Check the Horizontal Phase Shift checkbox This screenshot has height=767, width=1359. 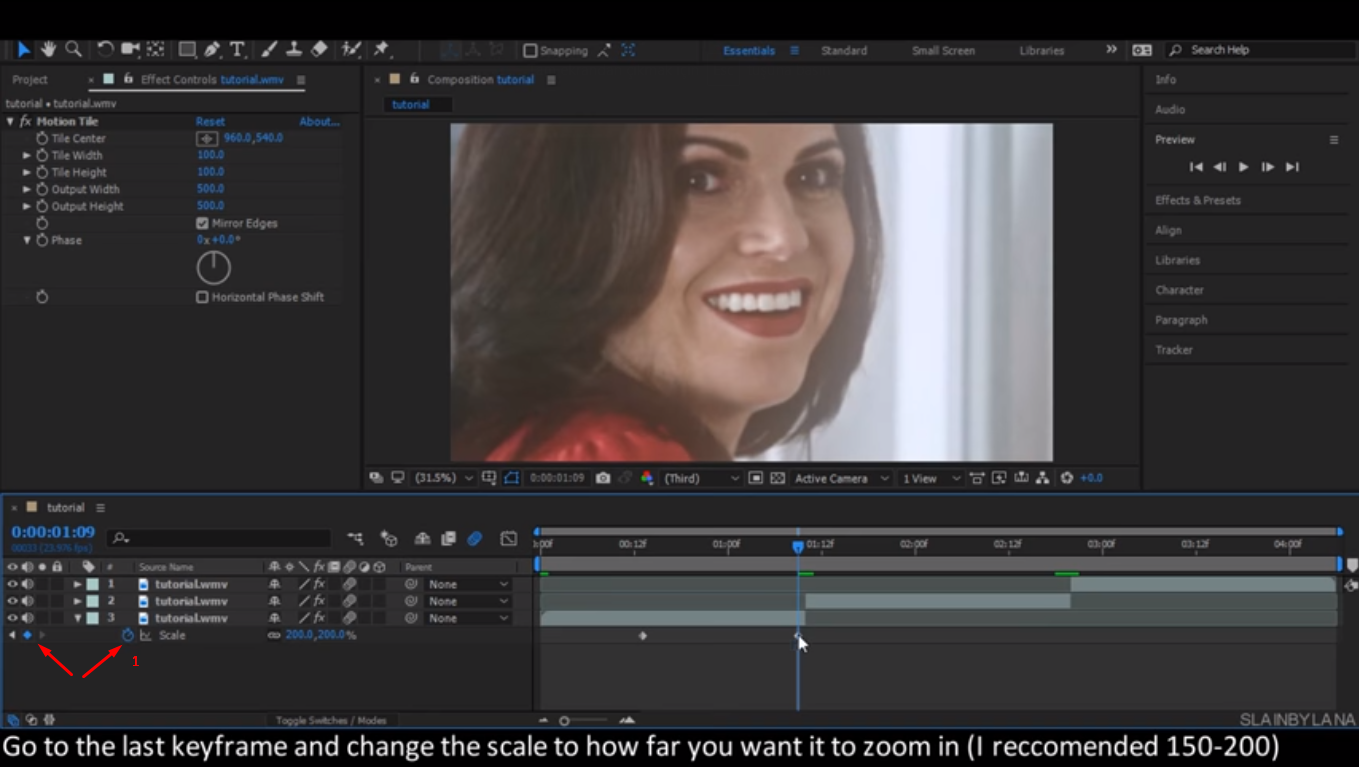[x=202, y=297]
